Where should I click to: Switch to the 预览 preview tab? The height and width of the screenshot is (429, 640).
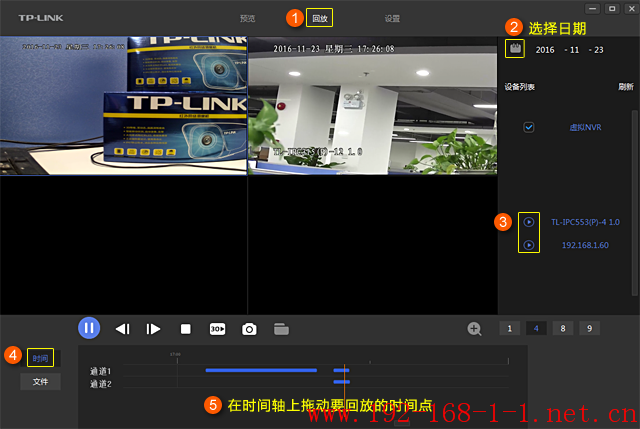click(x=247, y=18)
